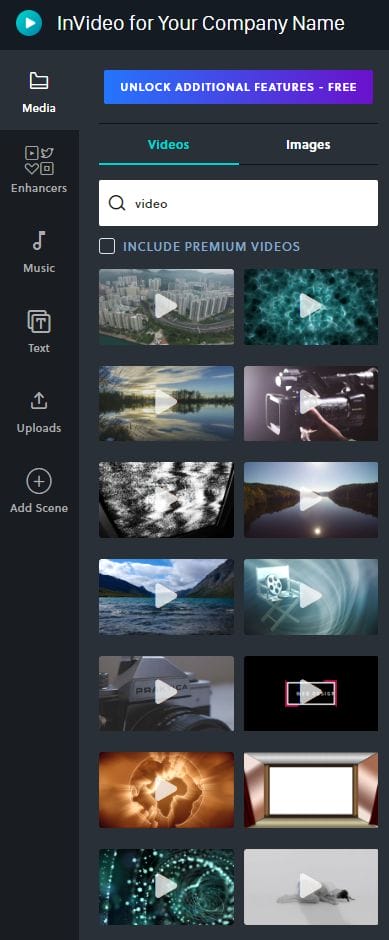
Task: Select the teal glowing particle spiral thumbnail
Action: click(166, 886)
